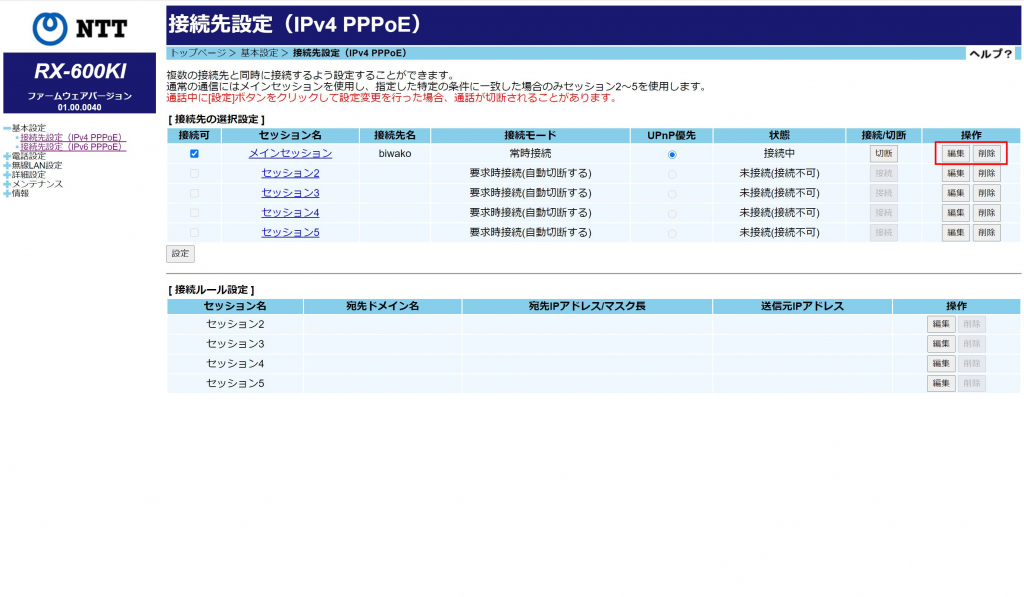Select UPnP優先 radio for メインセッション
Viewport: 1024px width, 597px height.
tap(672, 154)
